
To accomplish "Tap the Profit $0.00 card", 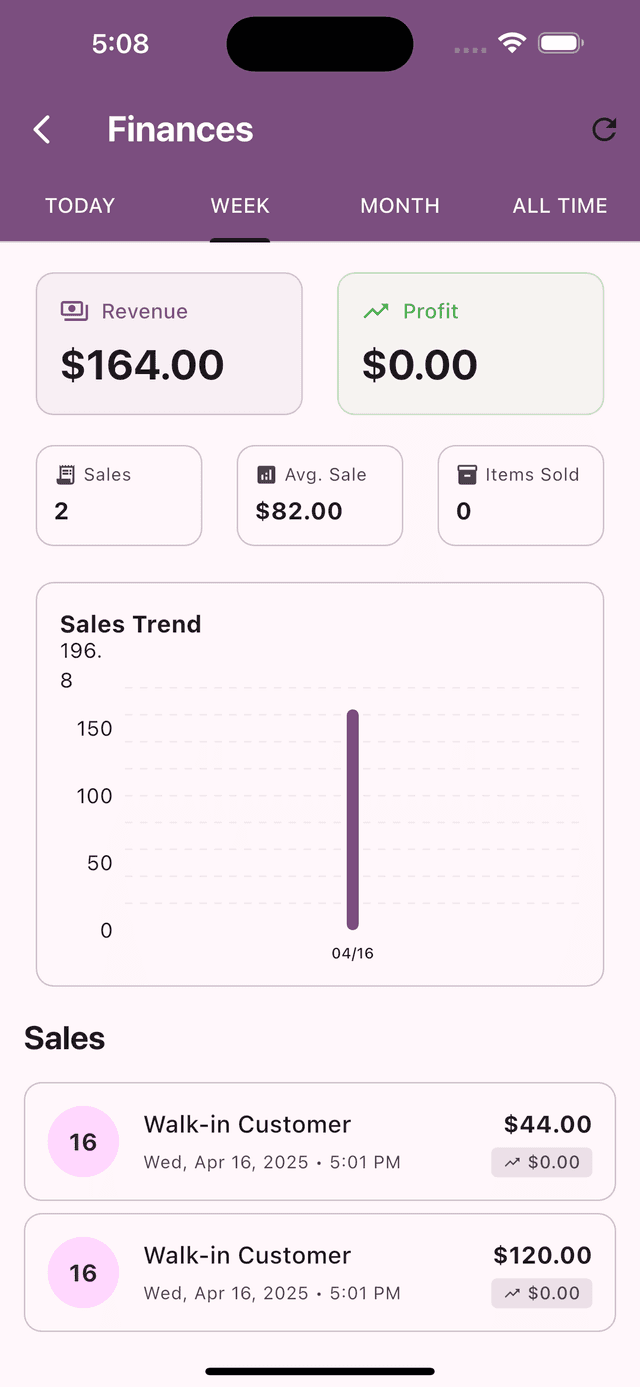I will tap(470, 343).
